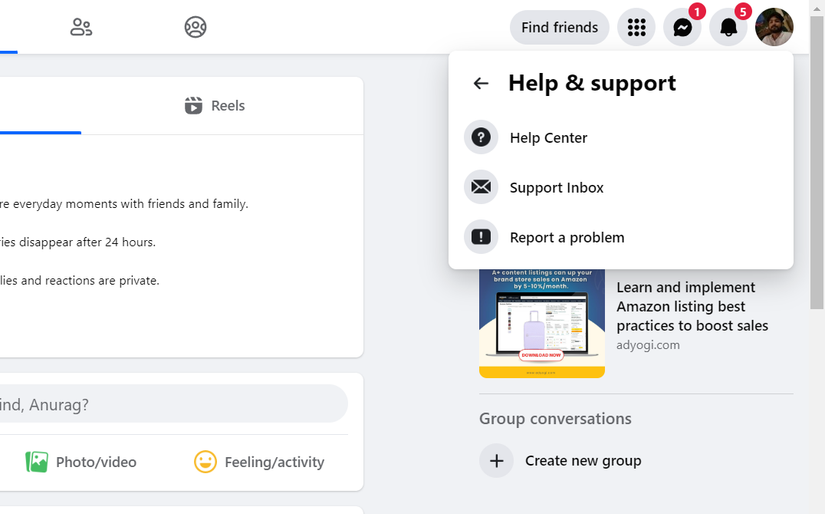
Task: Click the plus icon to create new group
Action: (x=496, y=460)
